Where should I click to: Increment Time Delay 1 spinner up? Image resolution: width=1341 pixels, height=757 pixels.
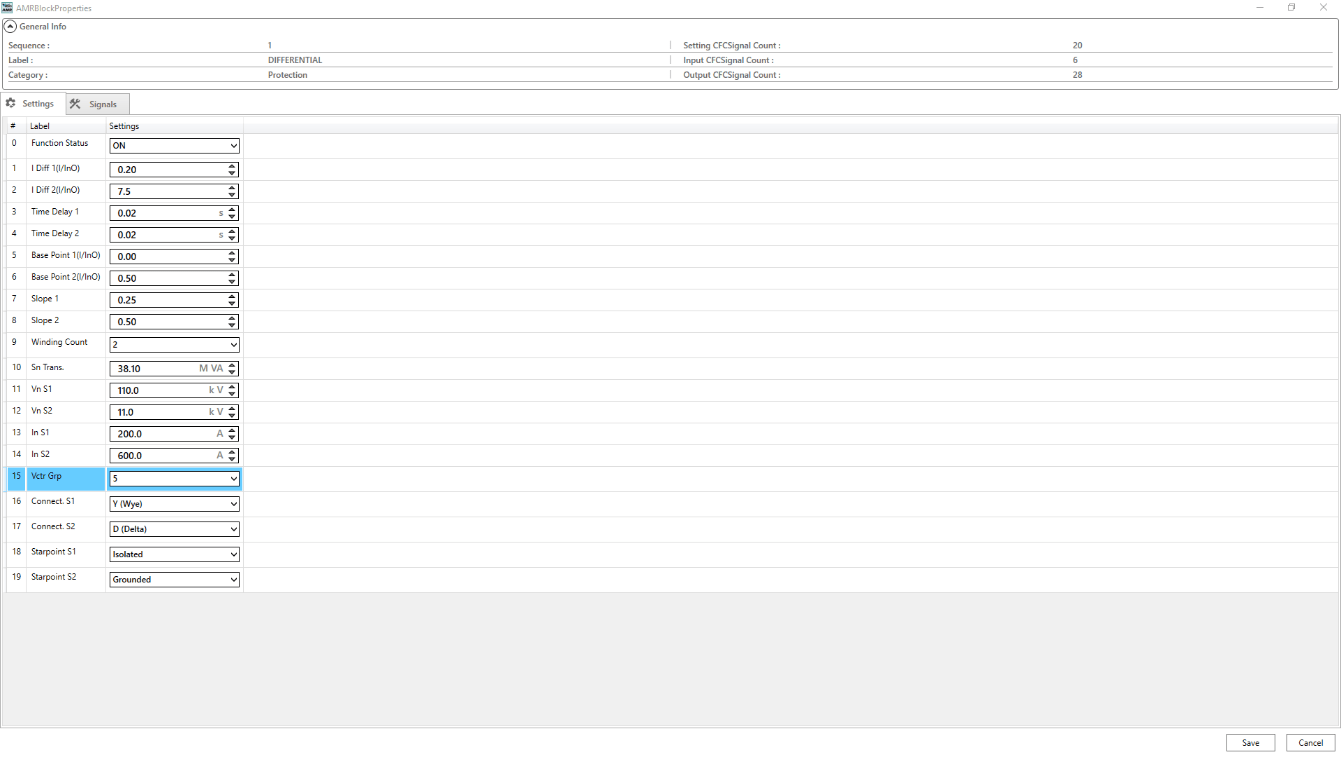click(232, 210)
